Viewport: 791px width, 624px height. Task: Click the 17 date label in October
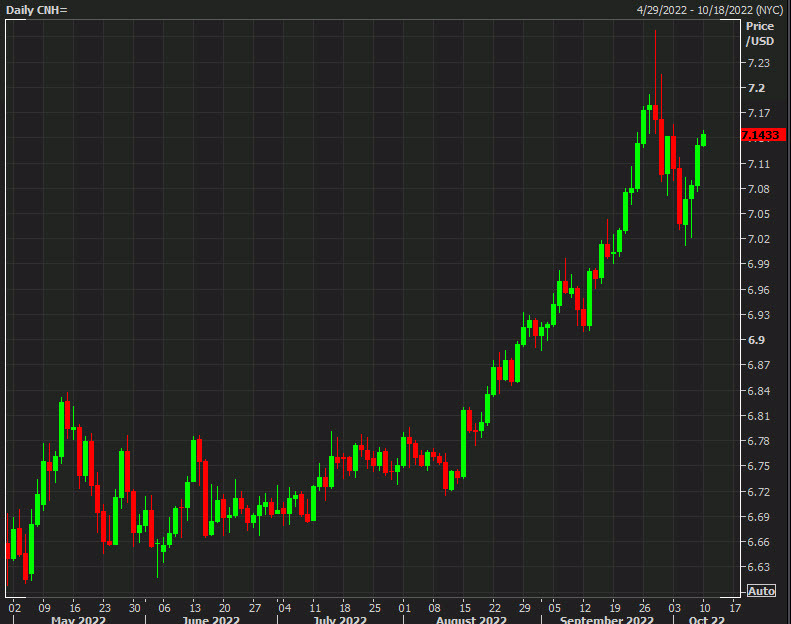pyautogui.click(x=735, y=608)
